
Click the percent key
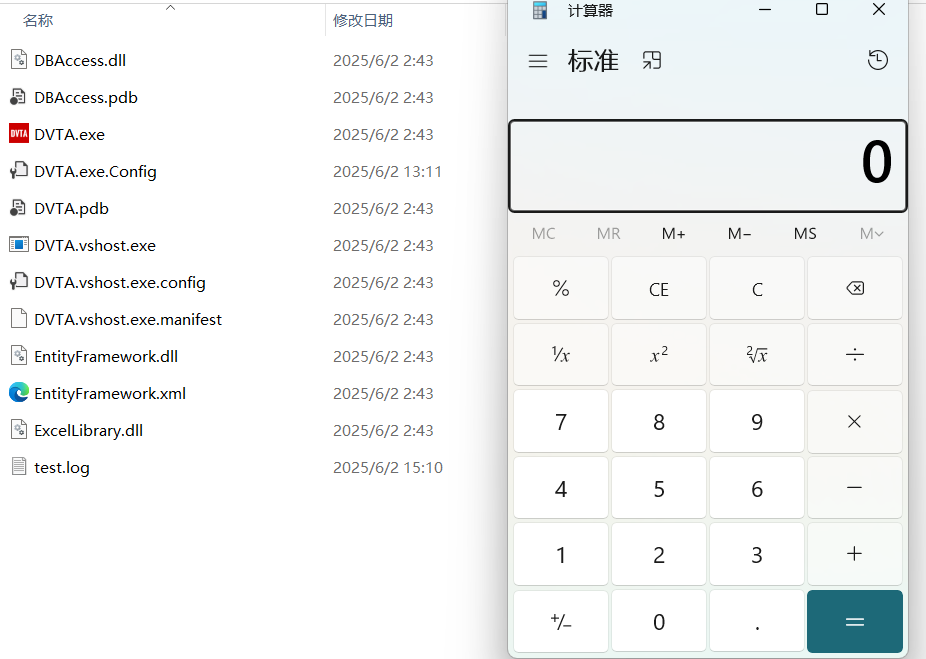(561, 288)
